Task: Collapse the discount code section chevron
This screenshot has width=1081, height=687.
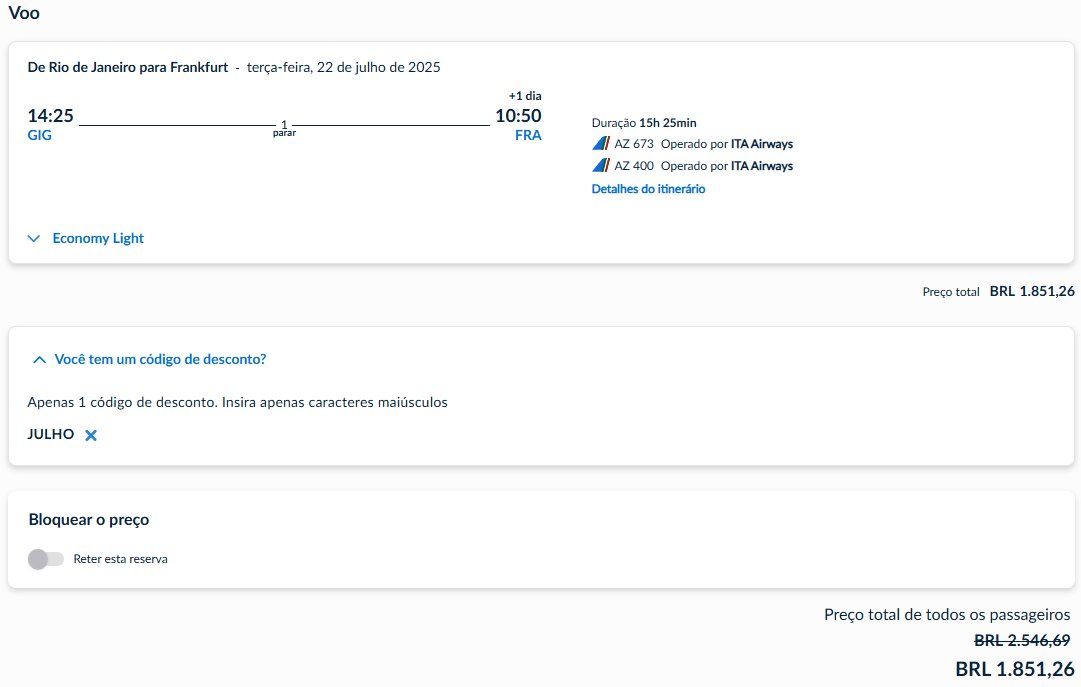Action: 39,359
